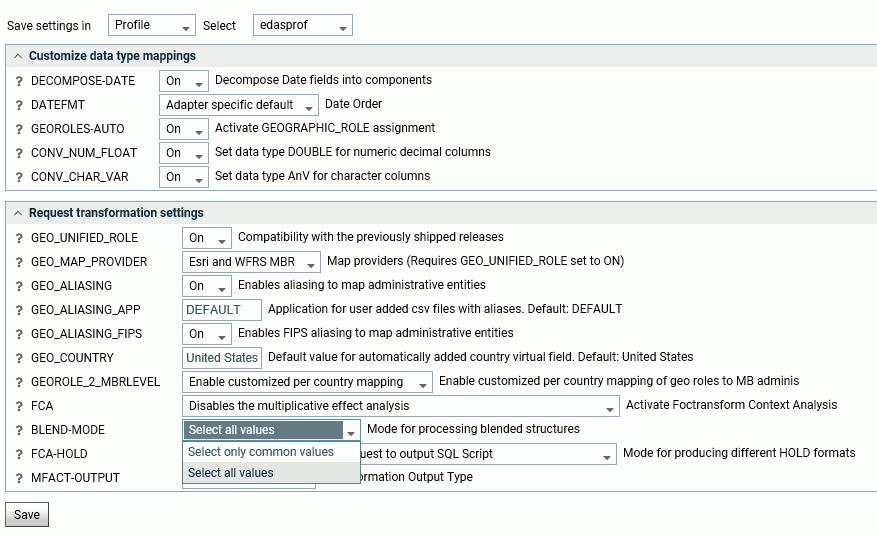
Task: Toggle the DECOMPOSE-DATE On dropdown
Action: (x=184, y=81)
